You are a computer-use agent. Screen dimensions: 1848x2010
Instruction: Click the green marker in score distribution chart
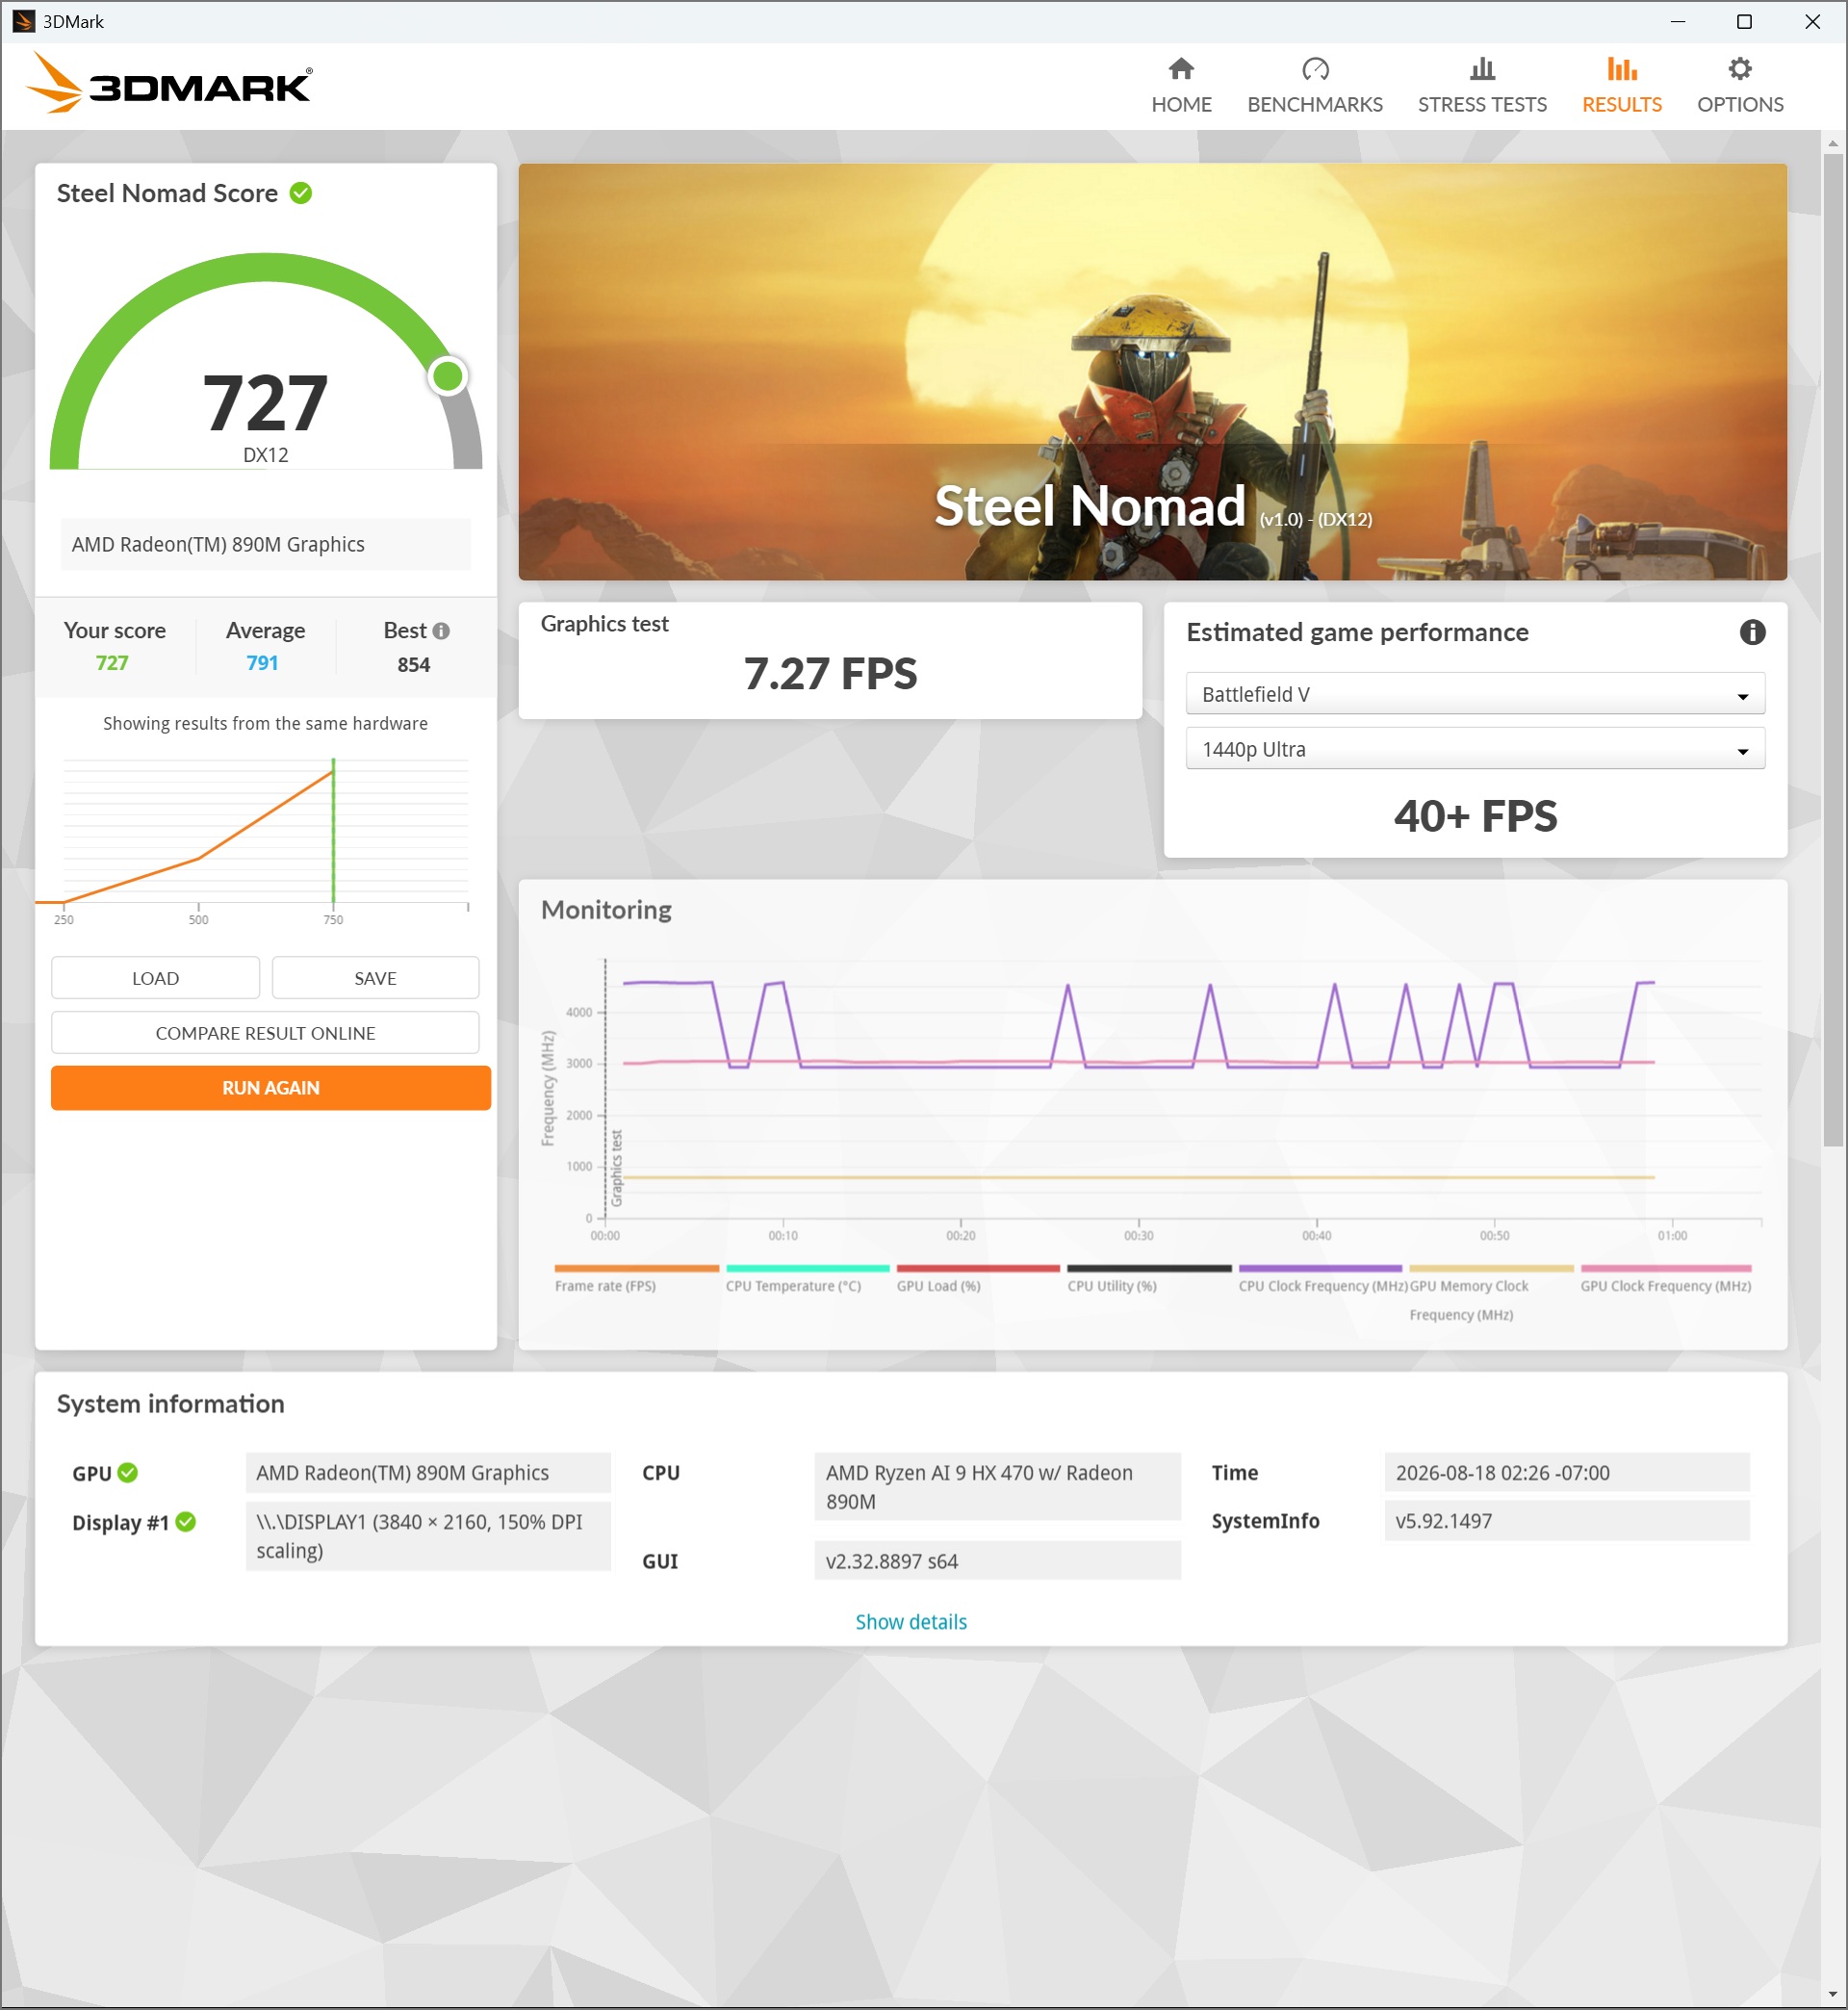333,830
